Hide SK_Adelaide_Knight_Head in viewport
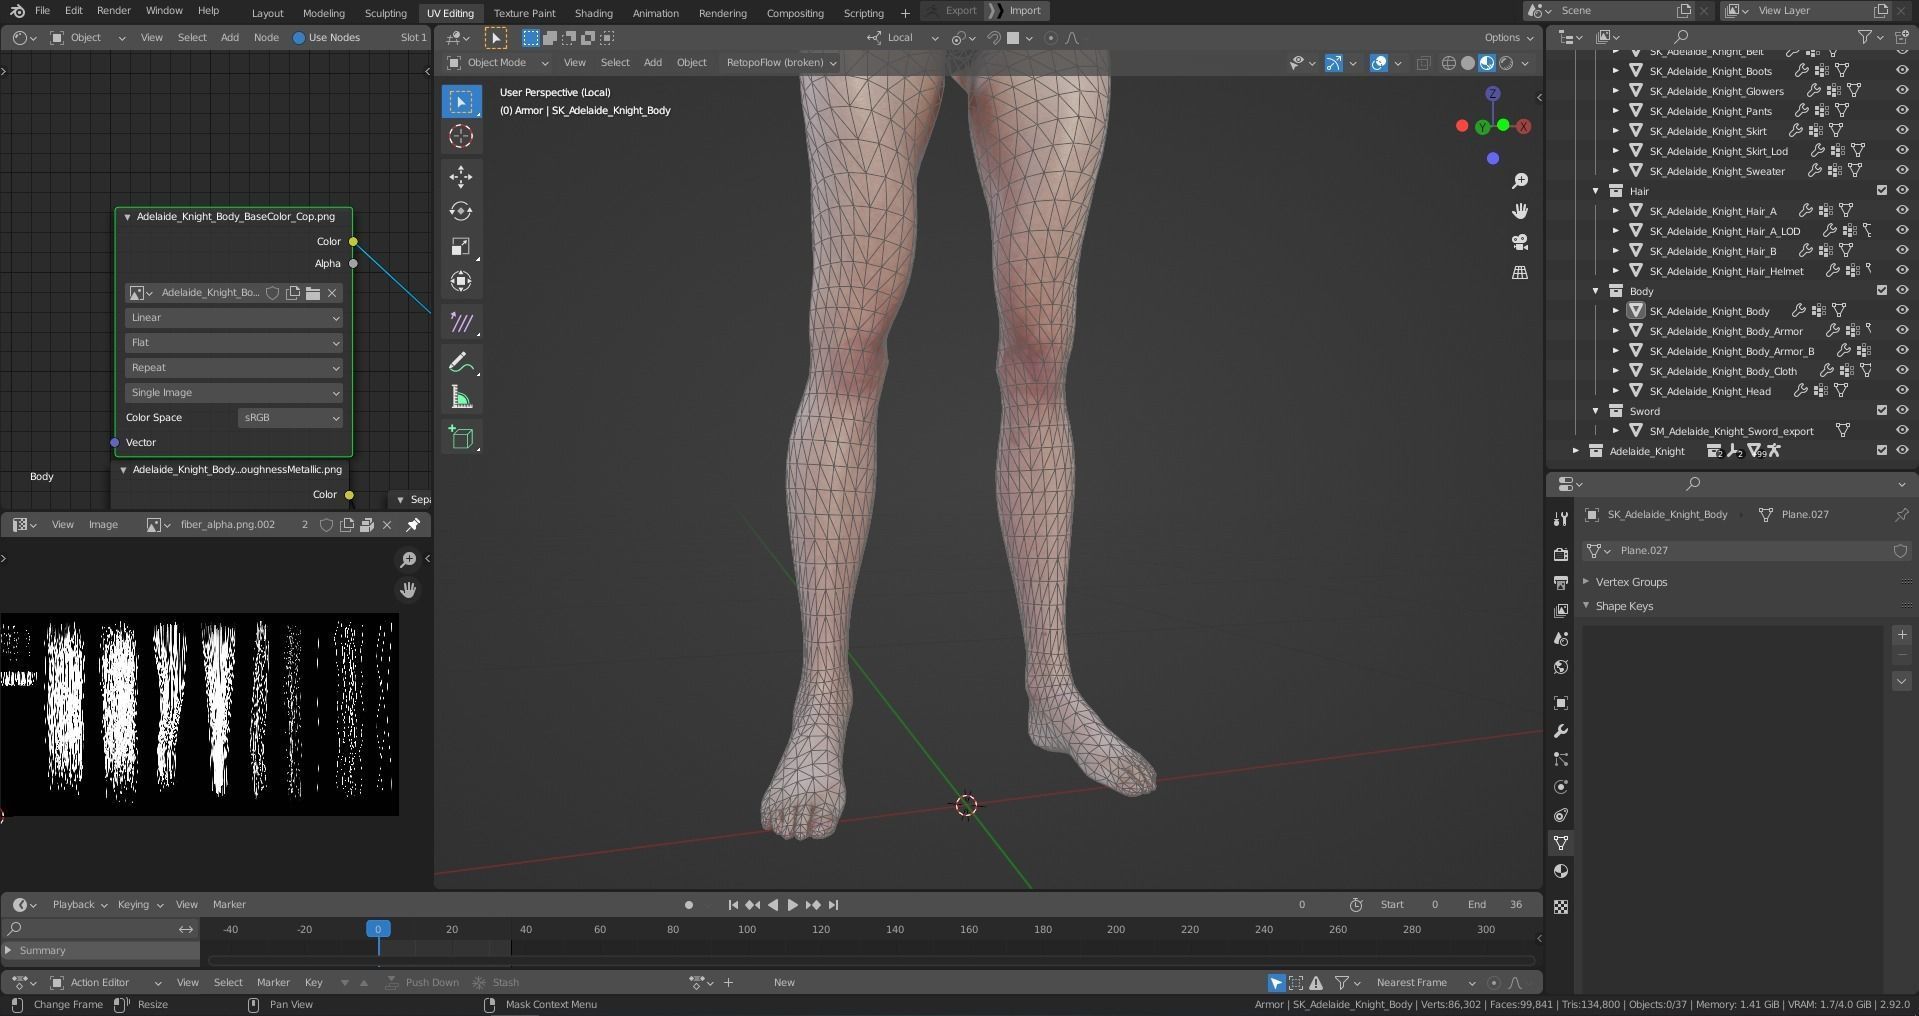The width and height of the screenshot is (1919, 1016). click(x=1901, y=391)
